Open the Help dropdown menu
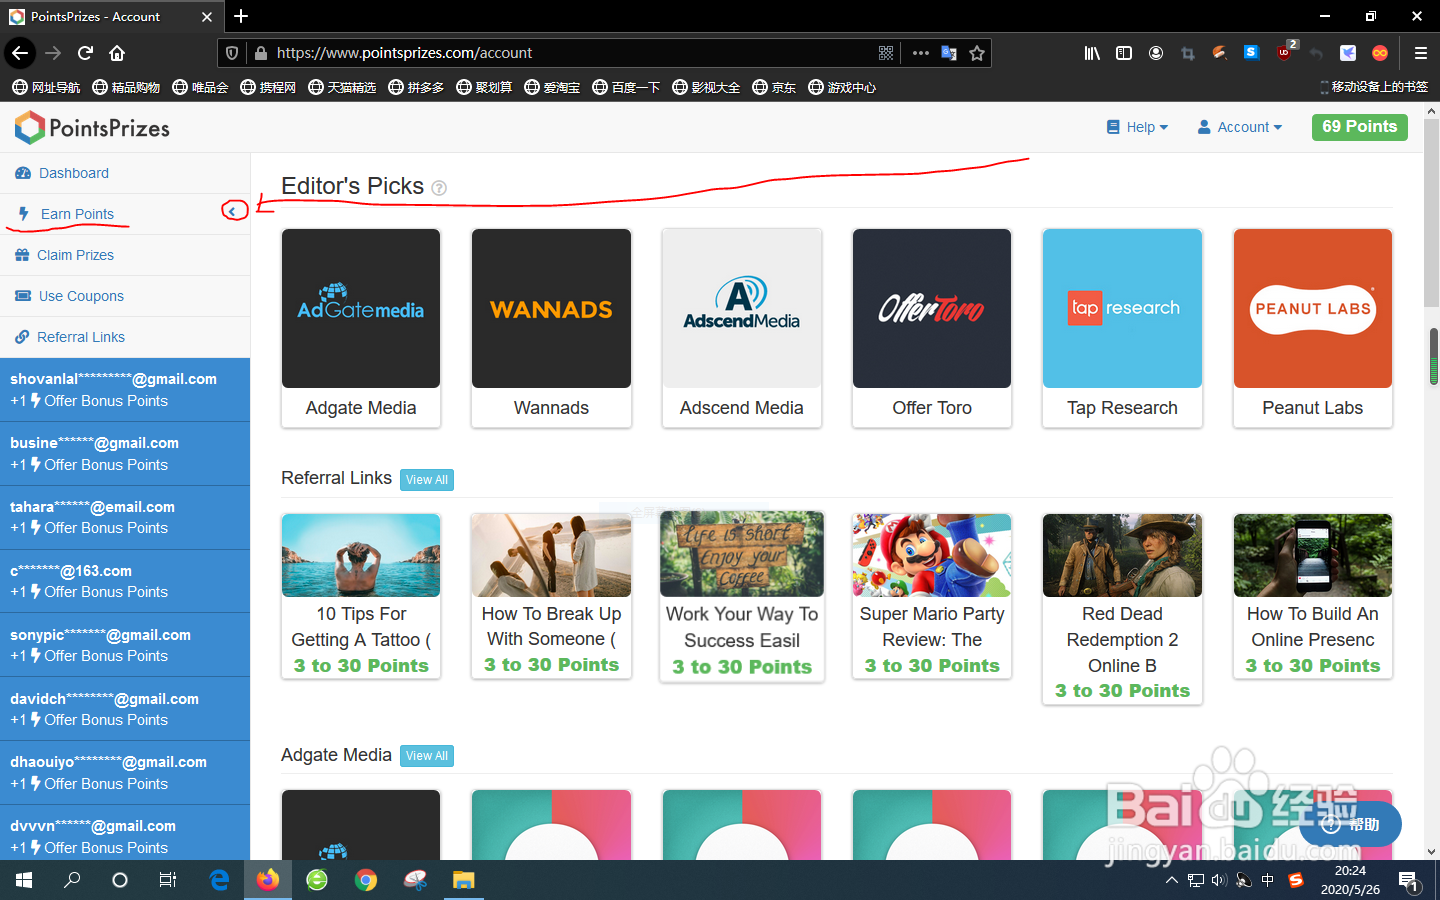 (1137, 127)
